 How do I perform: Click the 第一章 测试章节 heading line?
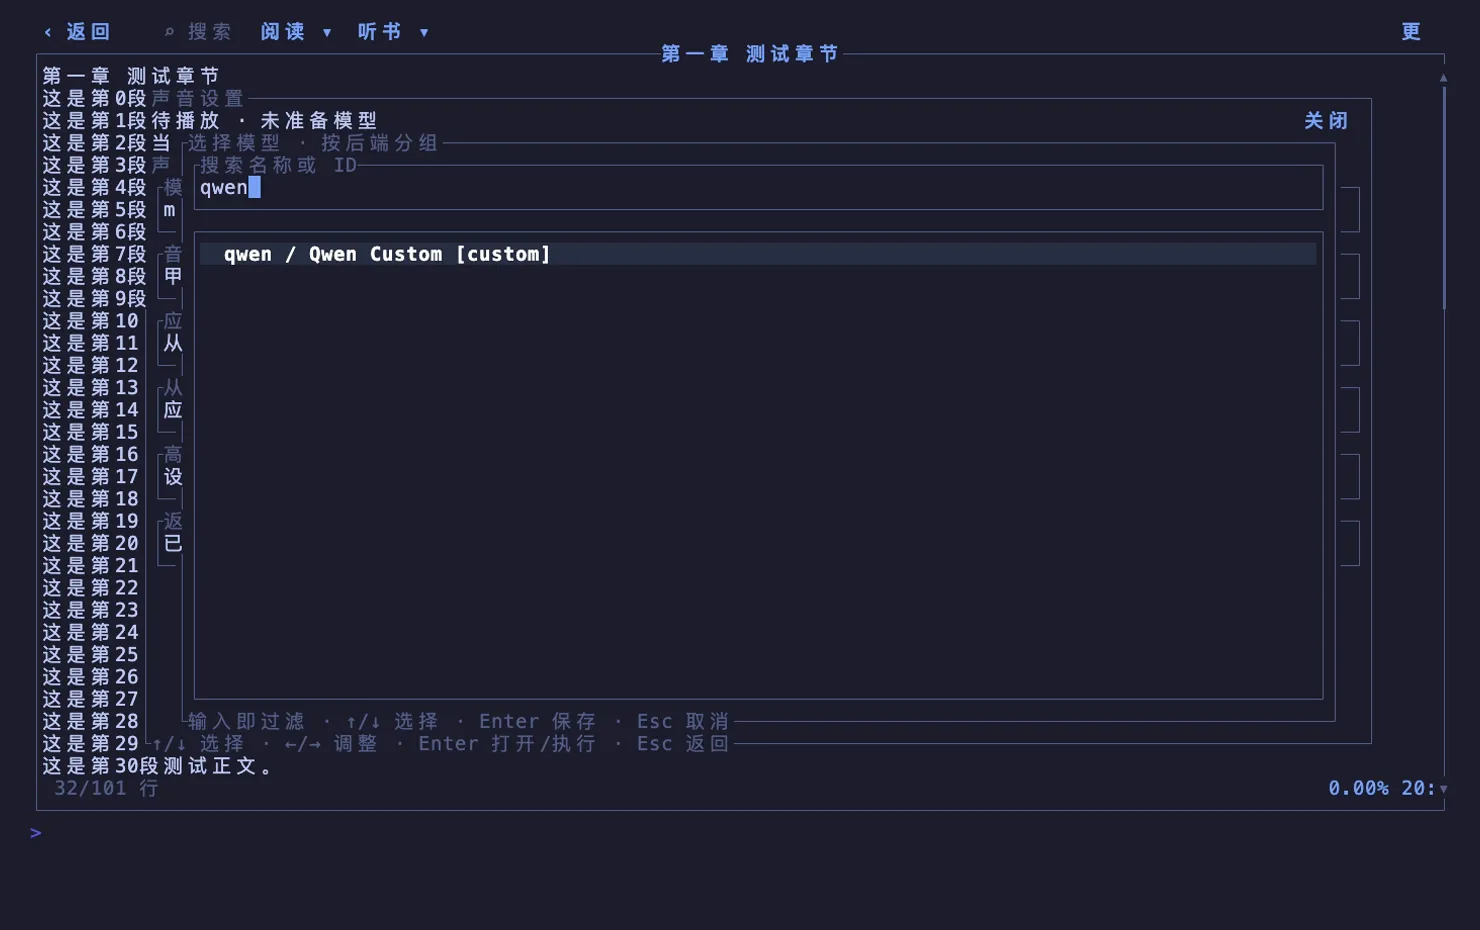[131, 76]
